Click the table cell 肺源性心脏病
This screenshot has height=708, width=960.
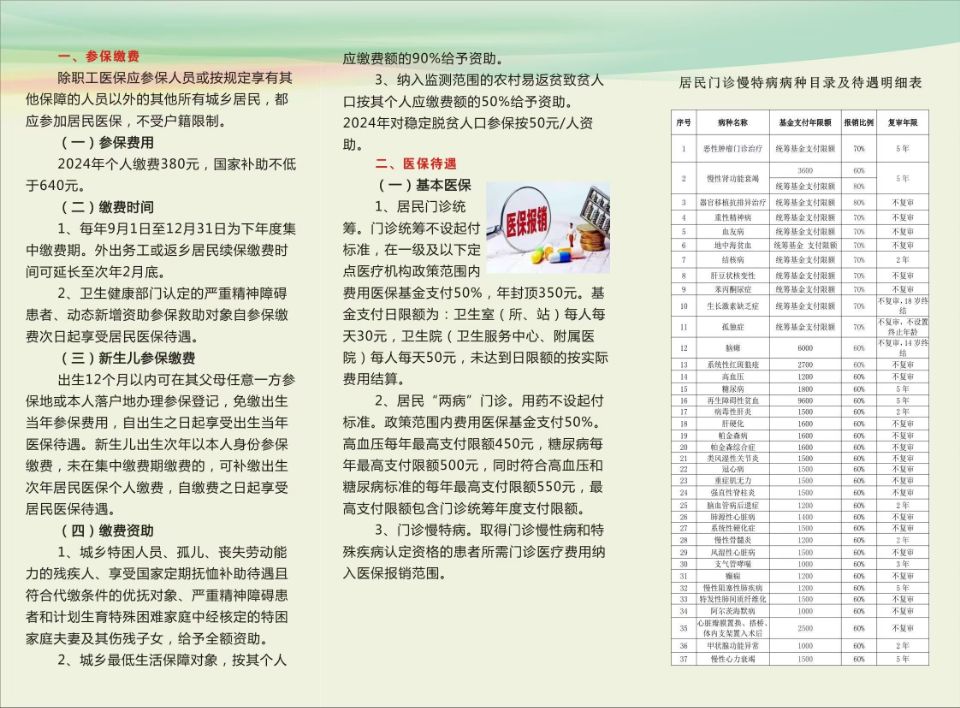click(x=733, y=517)
